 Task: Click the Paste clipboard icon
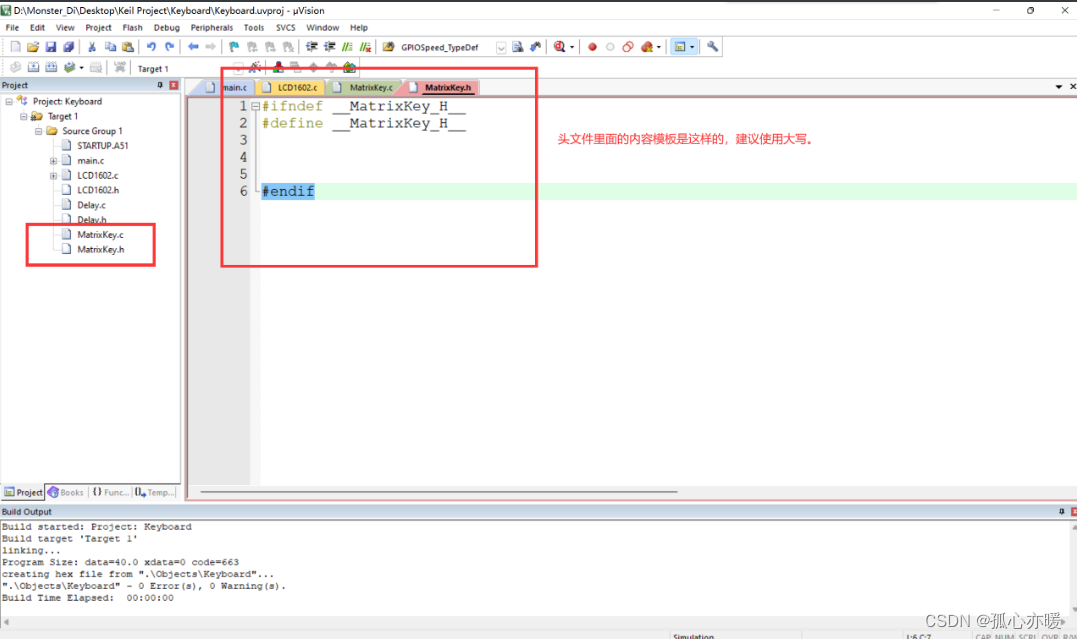pyautogui.click(x=128, y=47)
